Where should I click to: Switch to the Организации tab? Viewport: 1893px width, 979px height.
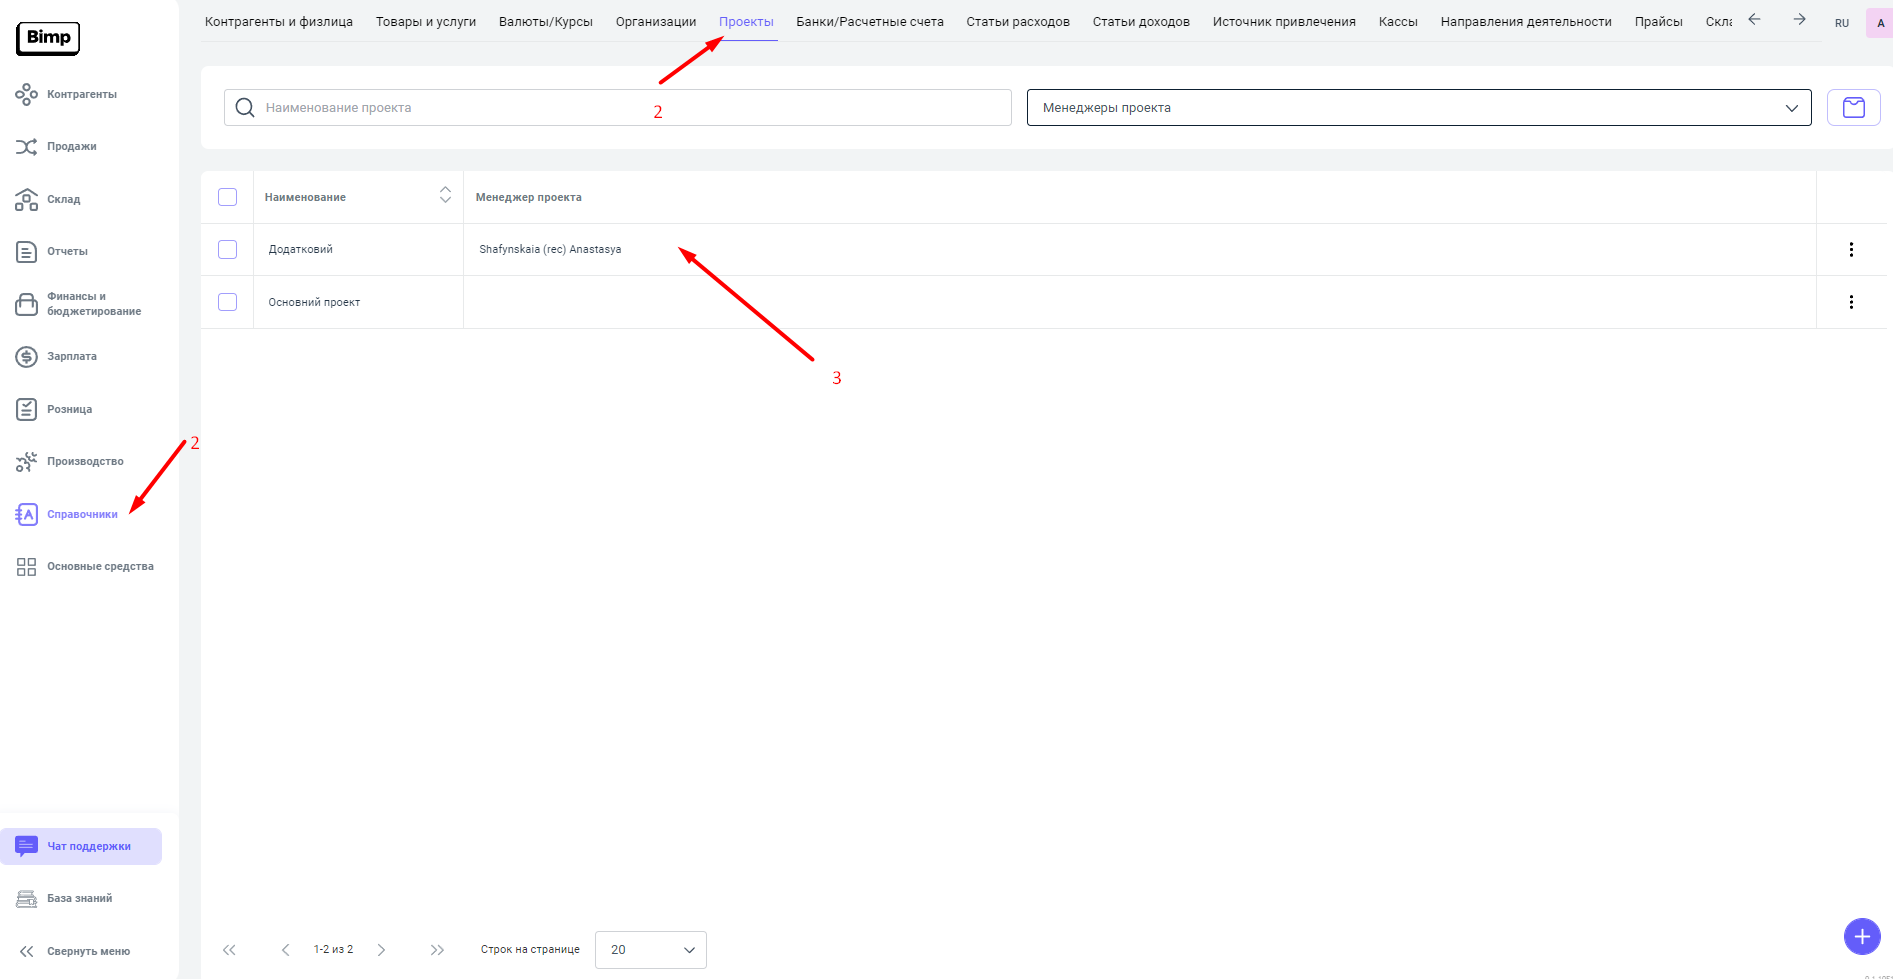pos(656,22)
